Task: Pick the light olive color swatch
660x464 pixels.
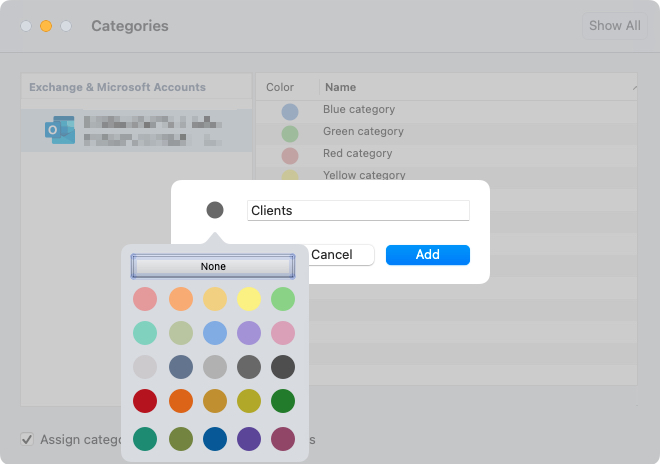Action: (x=181, y=333)
